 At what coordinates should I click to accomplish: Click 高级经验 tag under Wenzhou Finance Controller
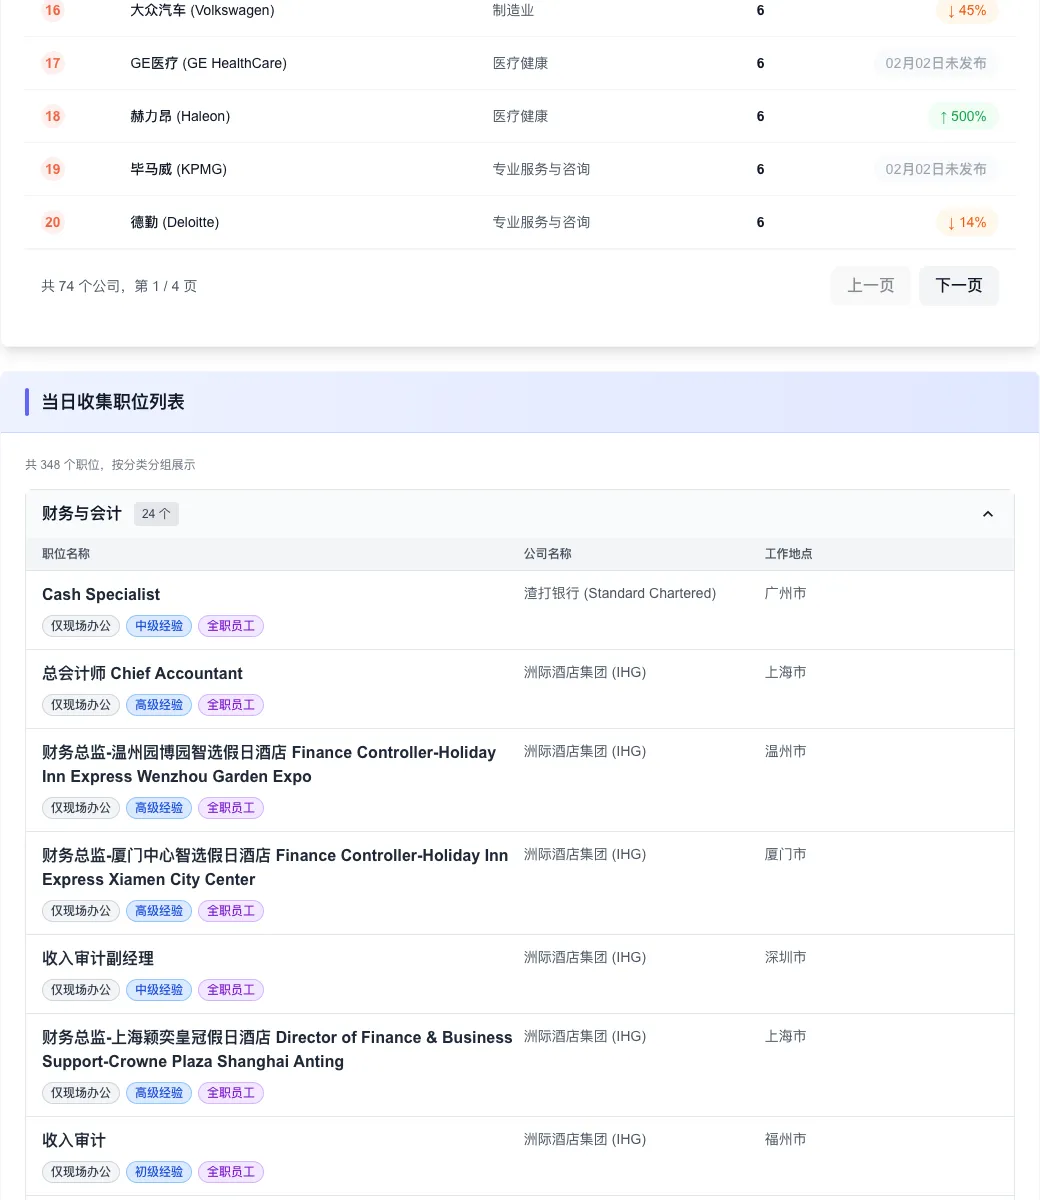click(159, 808)
